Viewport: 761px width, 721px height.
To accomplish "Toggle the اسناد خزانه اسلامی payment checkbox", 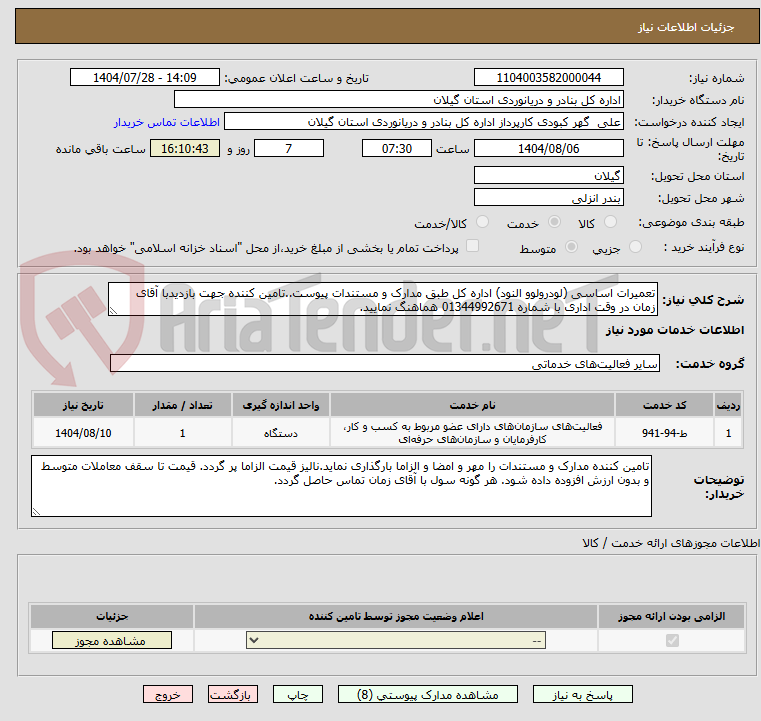I will 472,246.
